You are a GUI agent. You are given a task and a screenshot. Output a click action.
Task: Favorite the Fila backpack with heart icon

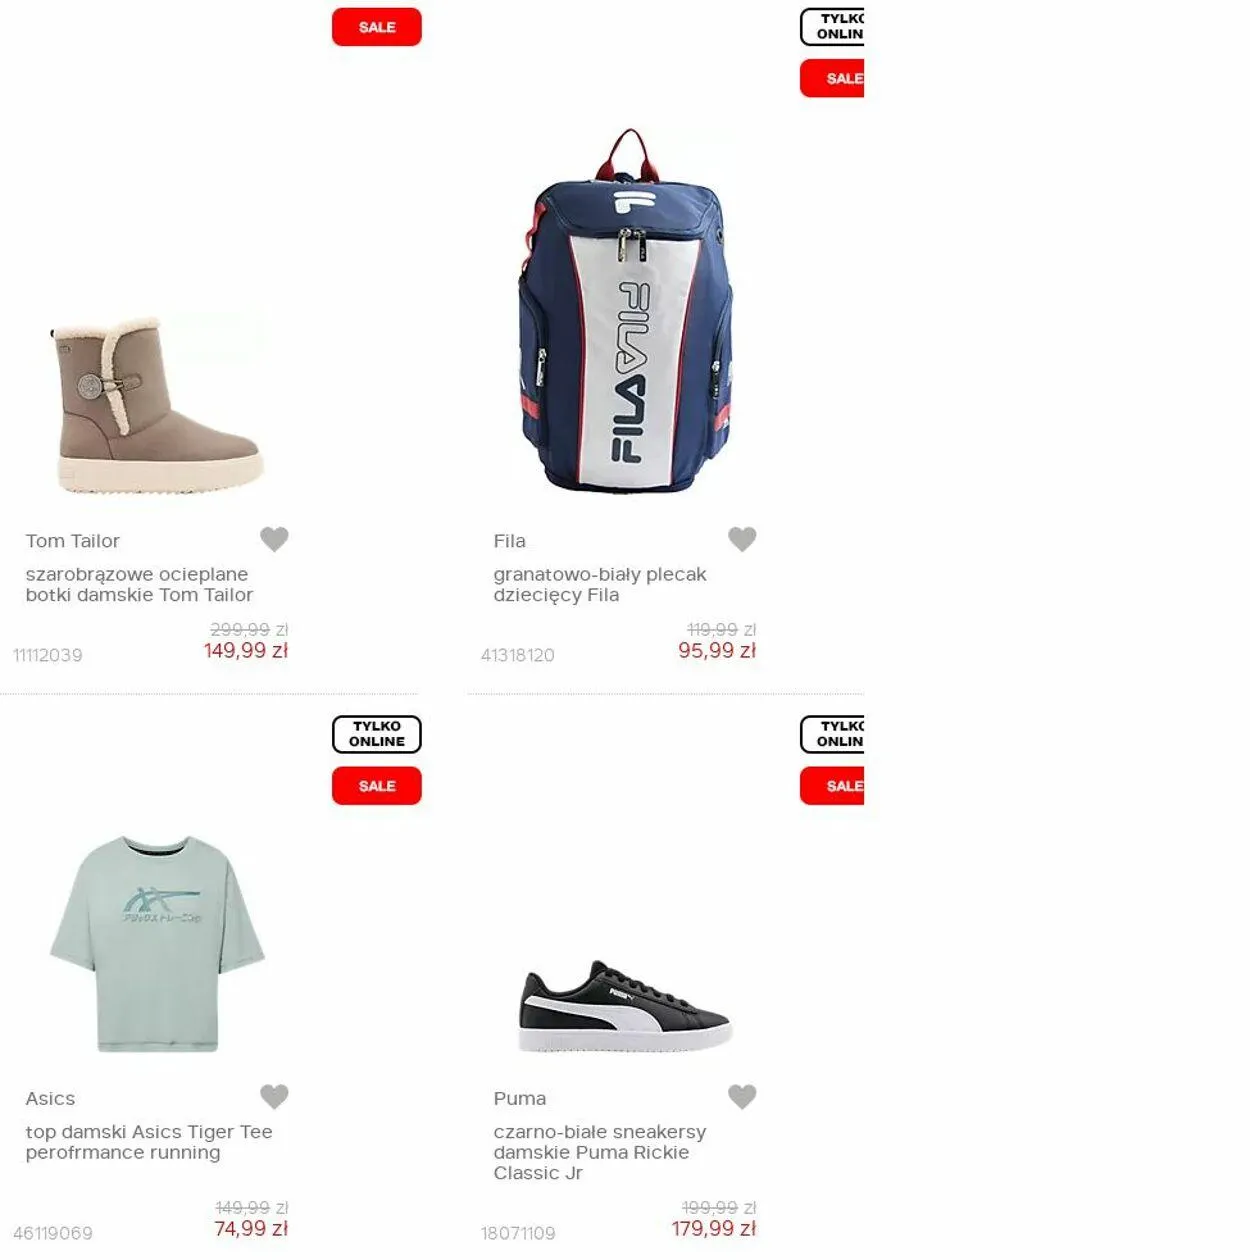pyautogui.click(x=742, y=539)
